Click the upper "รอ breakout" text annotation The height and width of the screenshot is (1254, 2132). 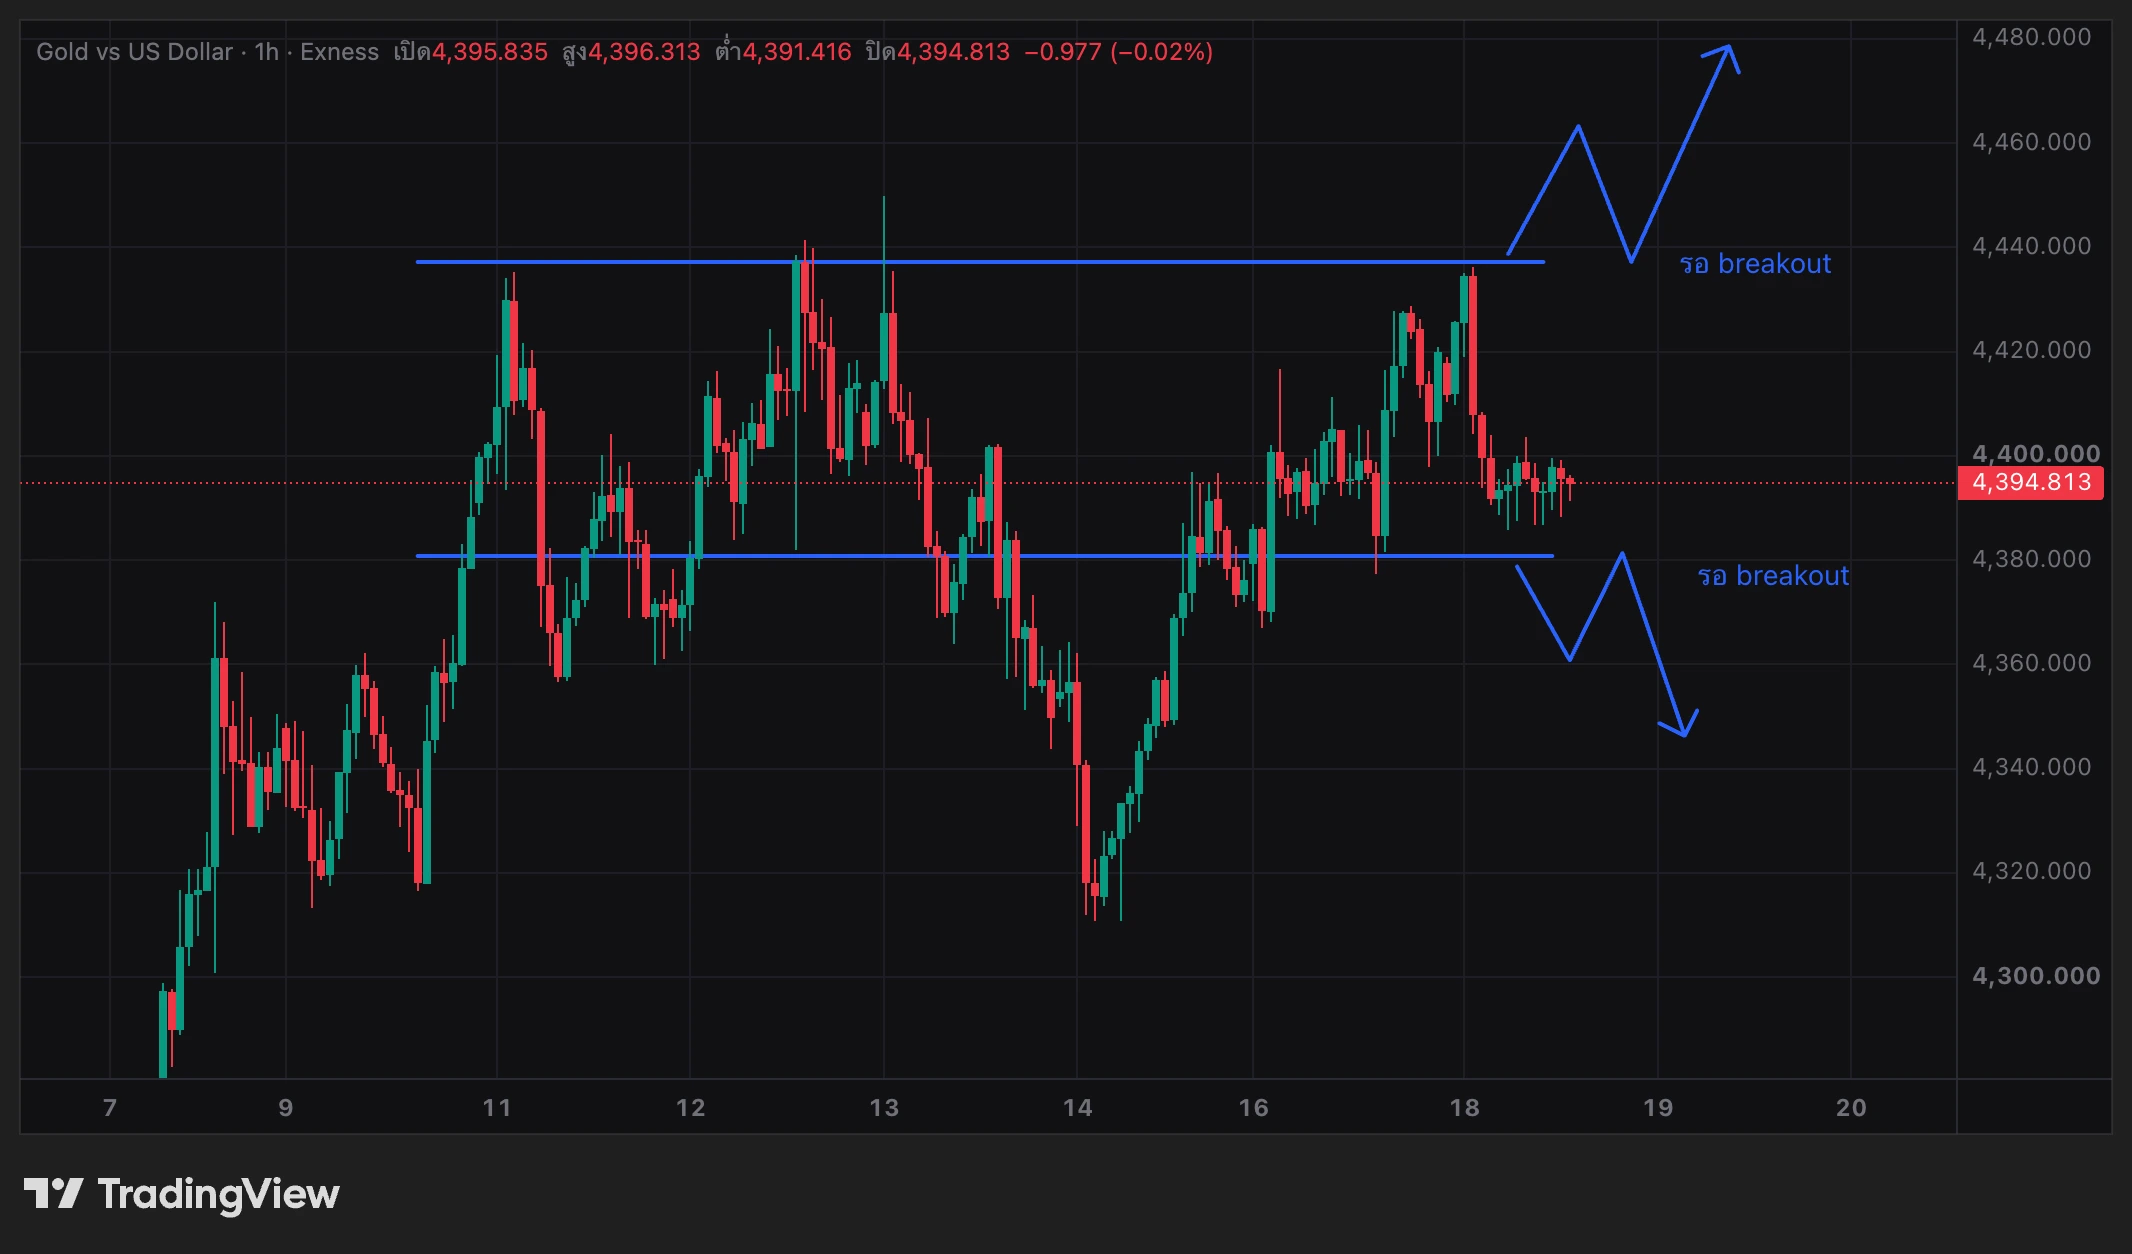pos(1755,264)
